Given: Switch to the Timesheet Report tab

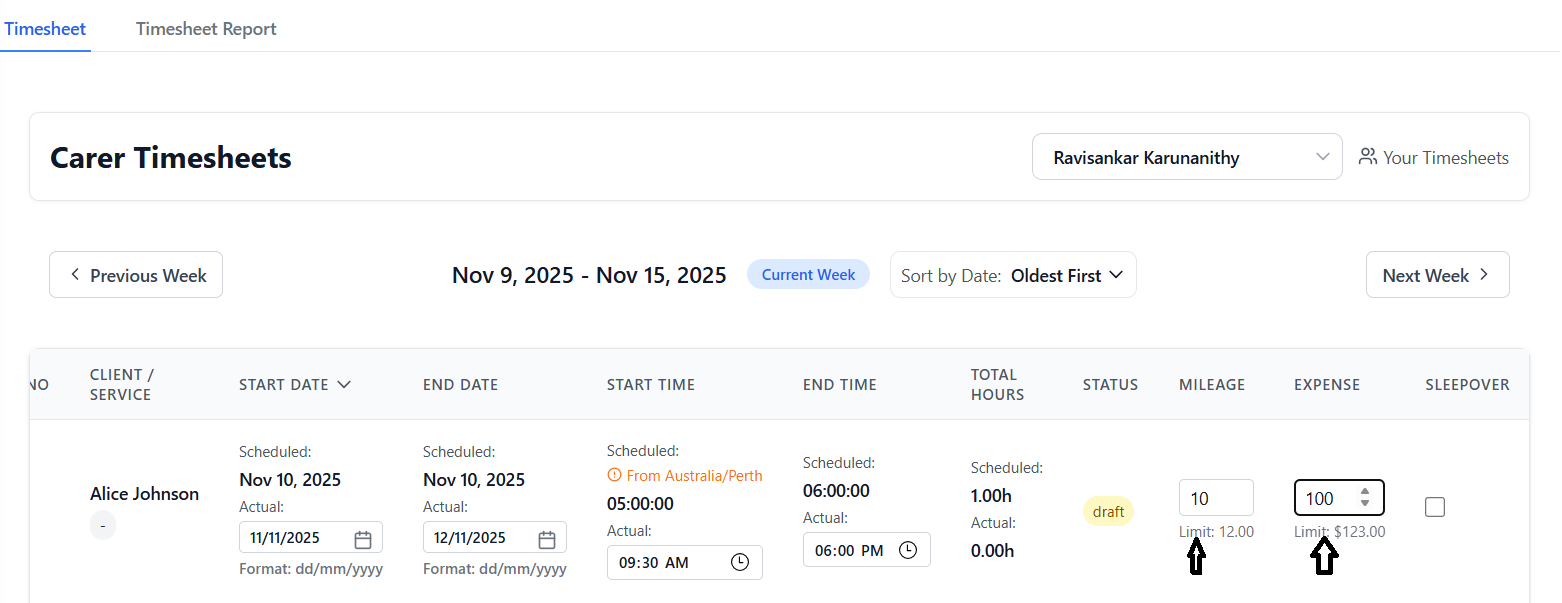Looking at the screenshot, I should click(x=206, y=29).
